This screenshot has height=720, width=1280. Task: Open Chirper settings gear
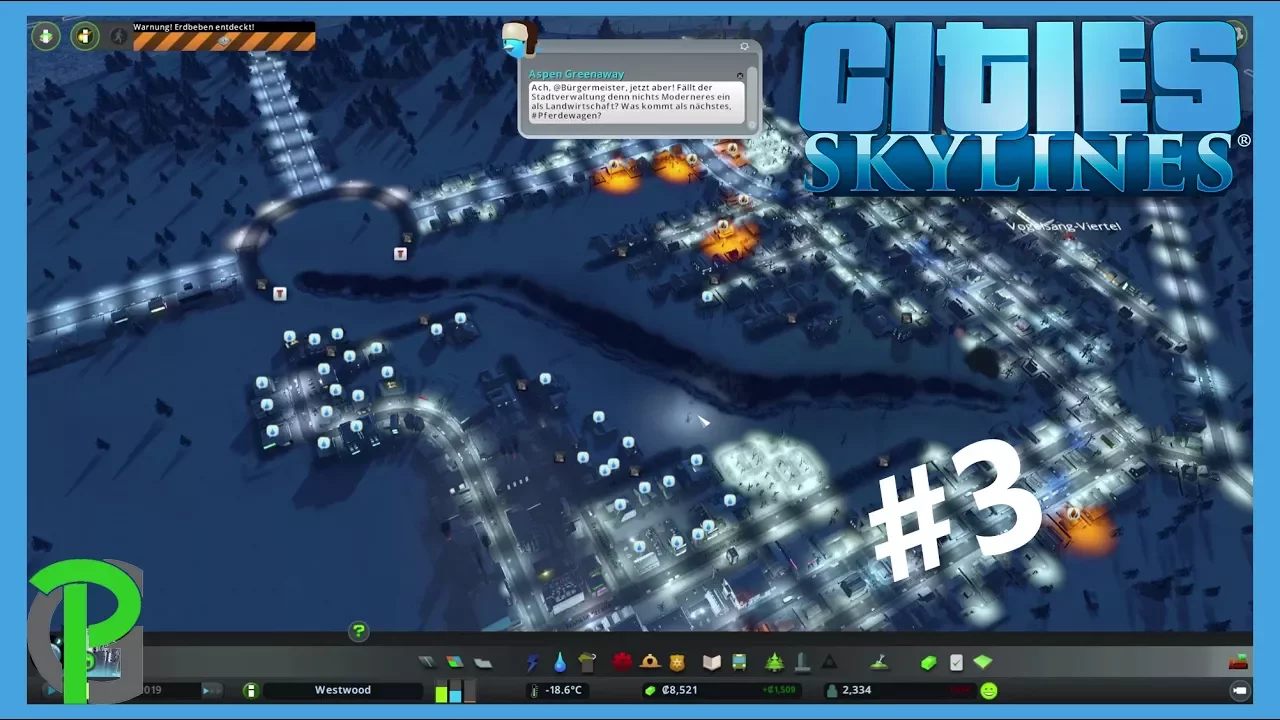(744, 46)
